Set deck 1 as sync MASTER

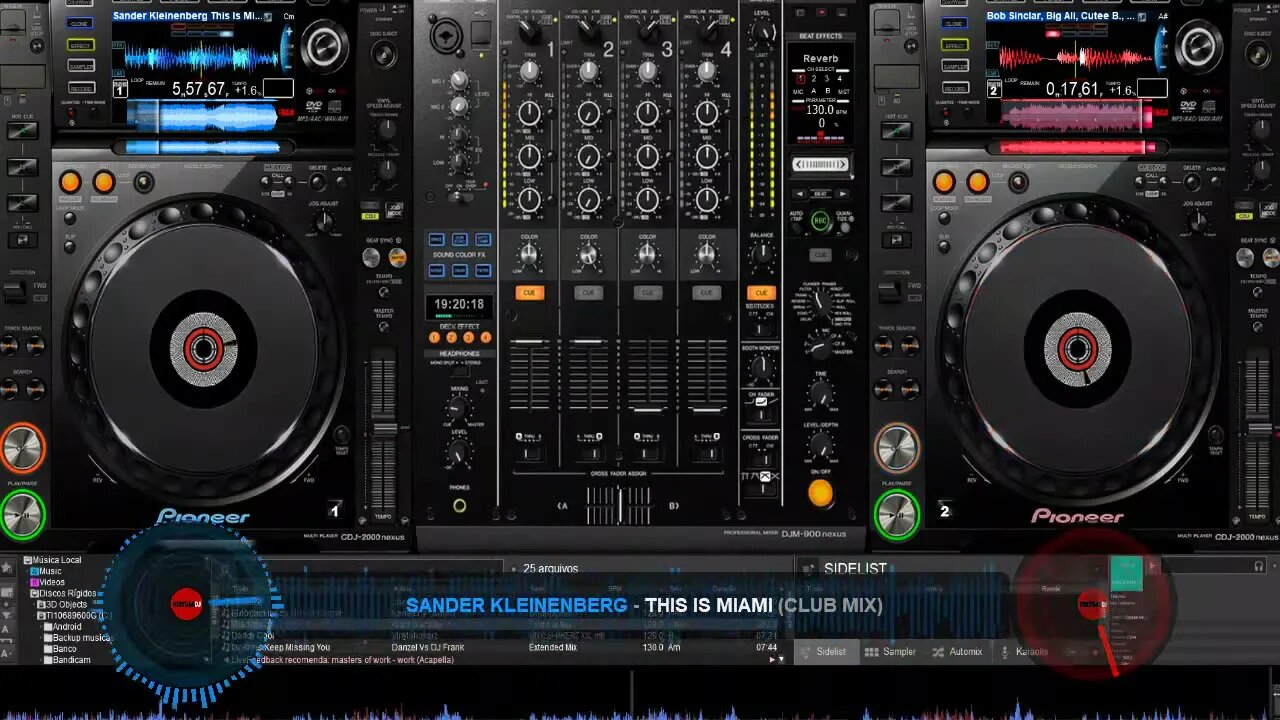[397, 258]
